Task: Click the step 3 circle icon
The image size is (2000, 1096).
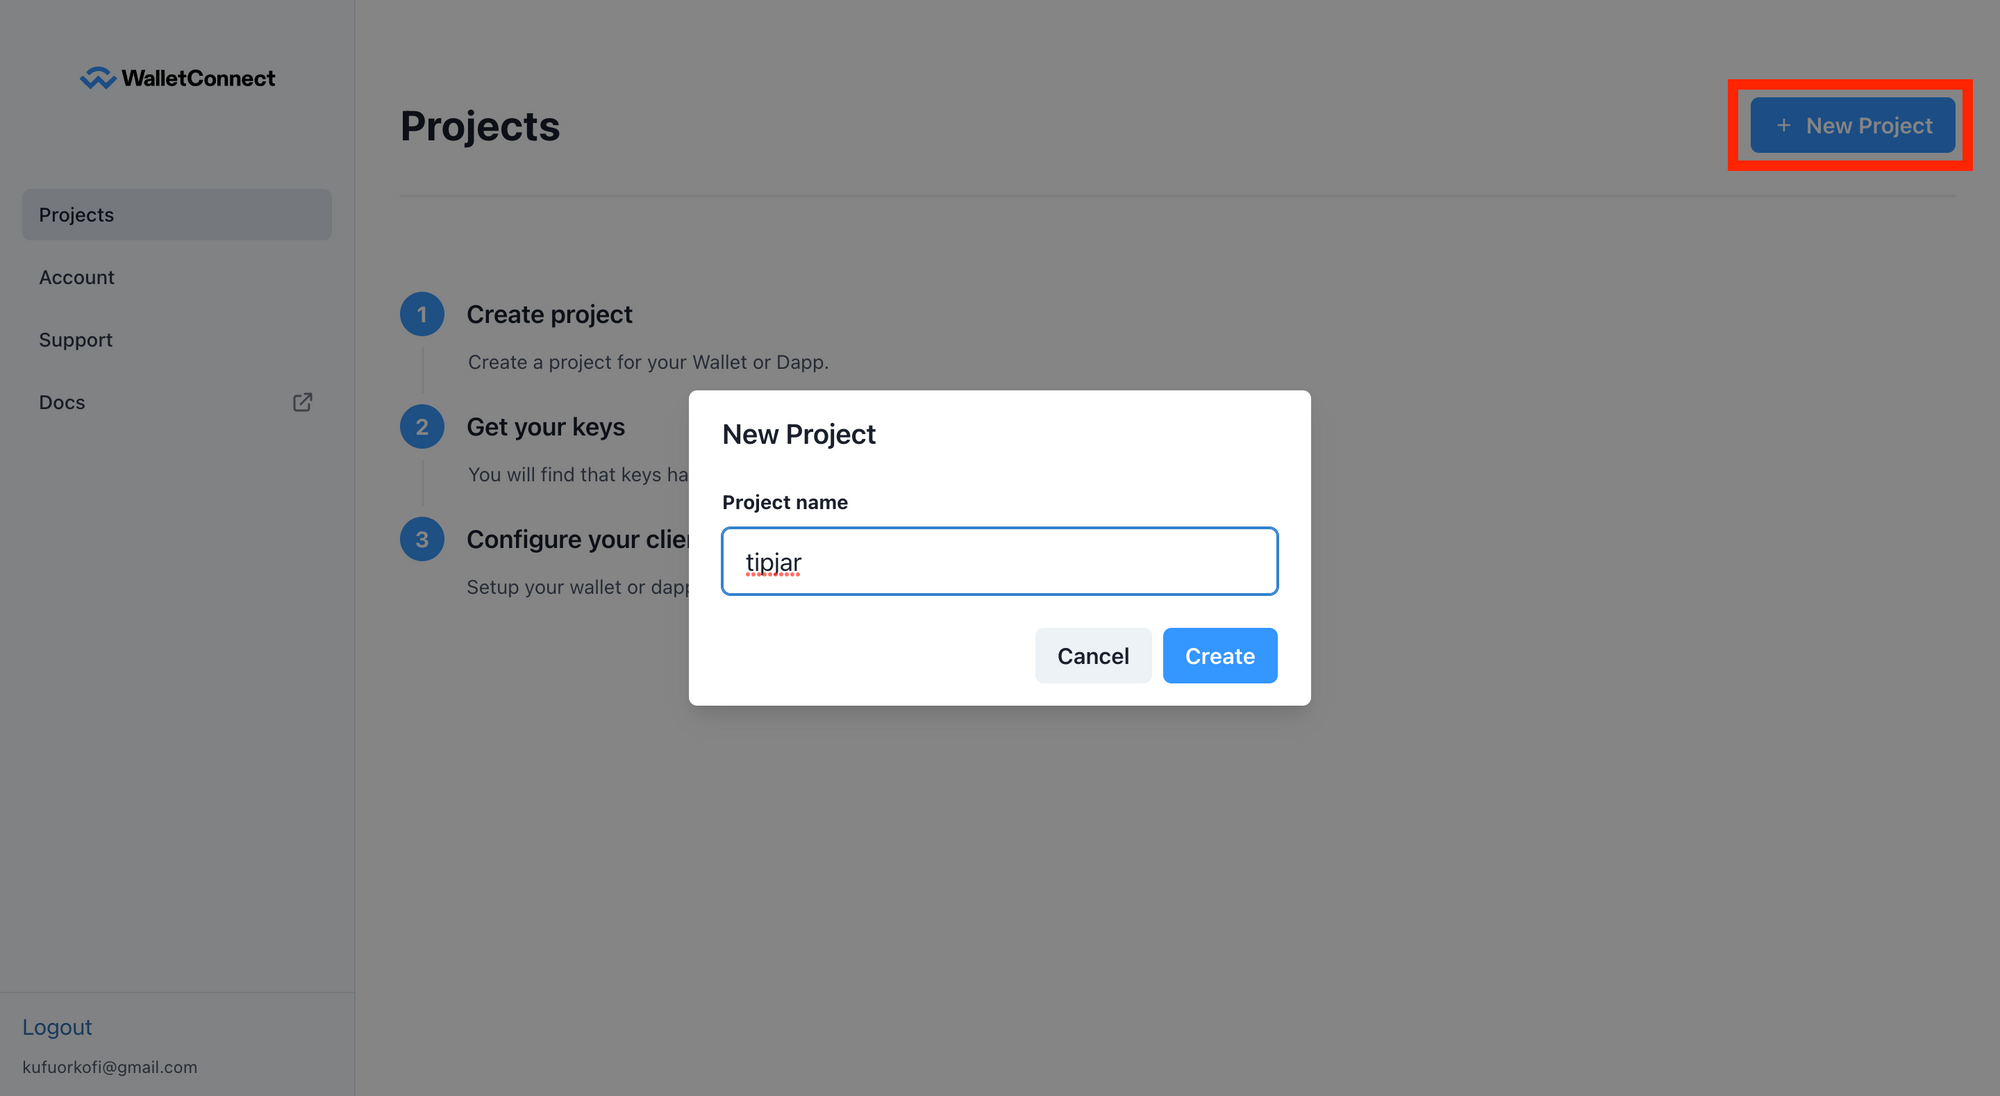Action: [x=422, y=539]
